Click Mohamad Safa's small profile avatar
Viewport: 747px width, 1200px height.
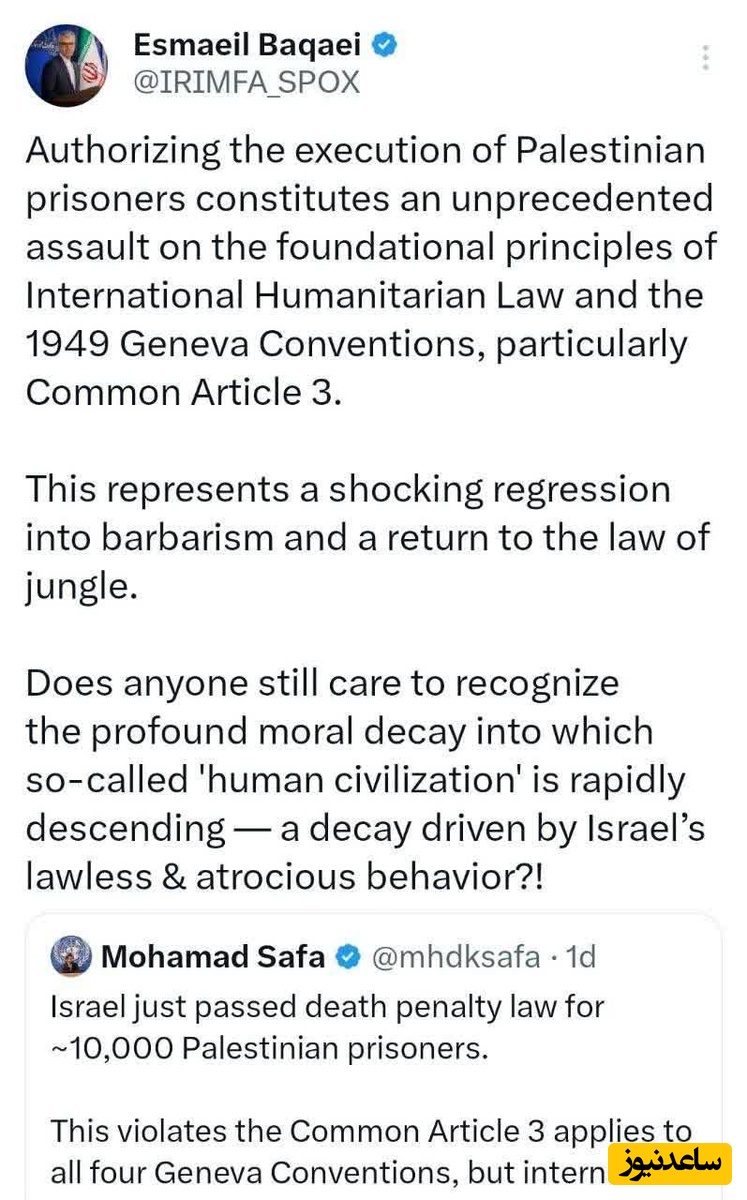(x=71, y=957)
